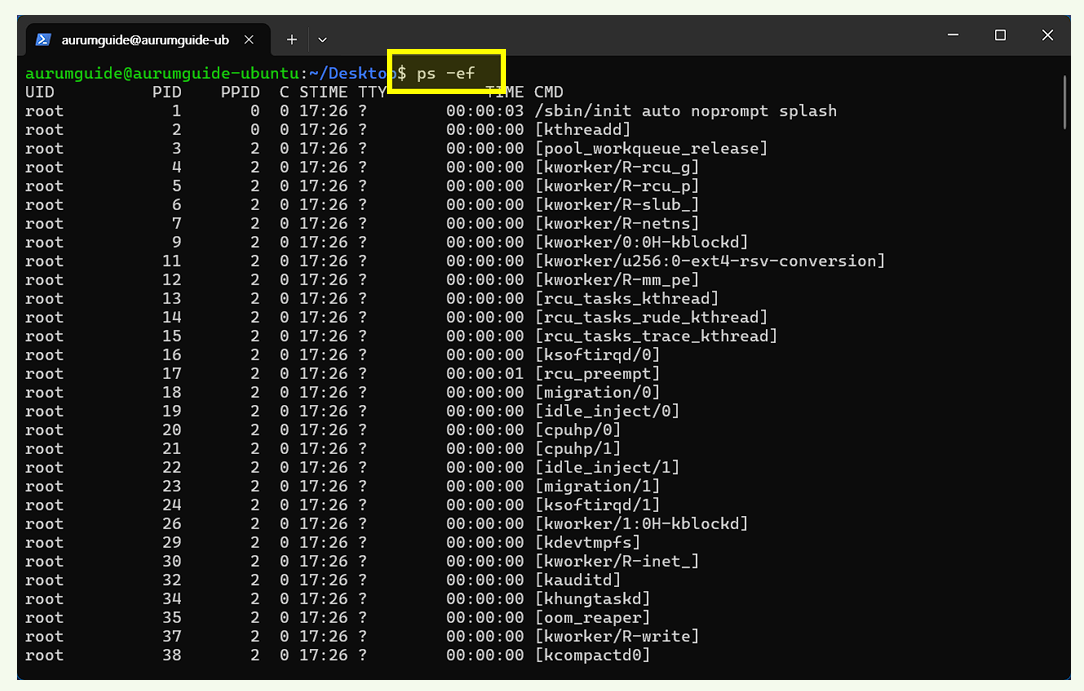Click the [pool_workqueue_release] entry
The height and width of the screenshot is (691, 1084).
click(651, 148)
